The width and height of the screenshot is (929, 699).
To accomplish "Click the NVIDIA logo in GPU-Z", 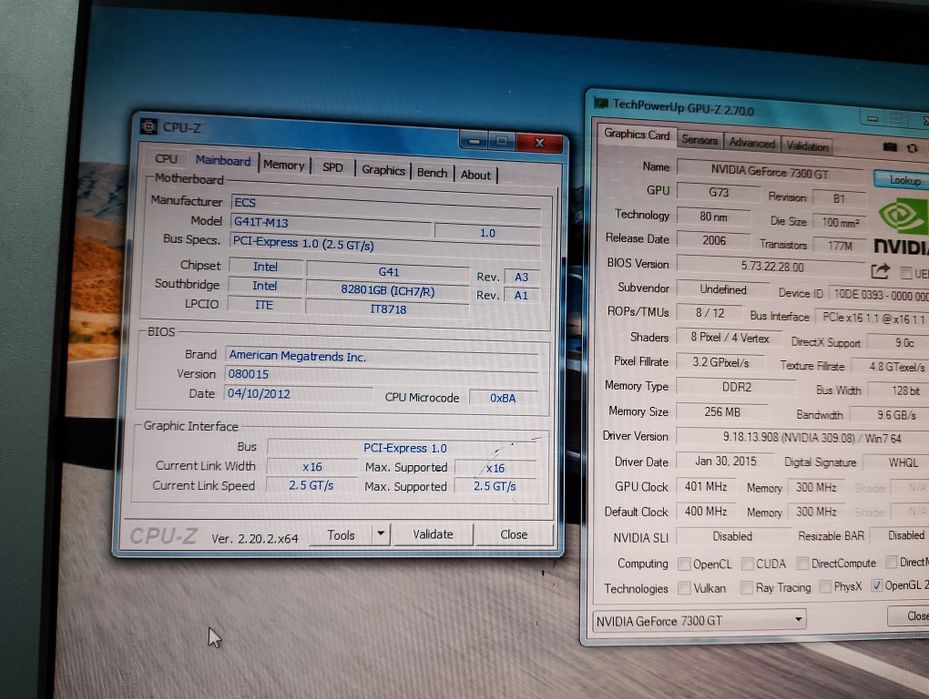I will click(x=902, y=225).
